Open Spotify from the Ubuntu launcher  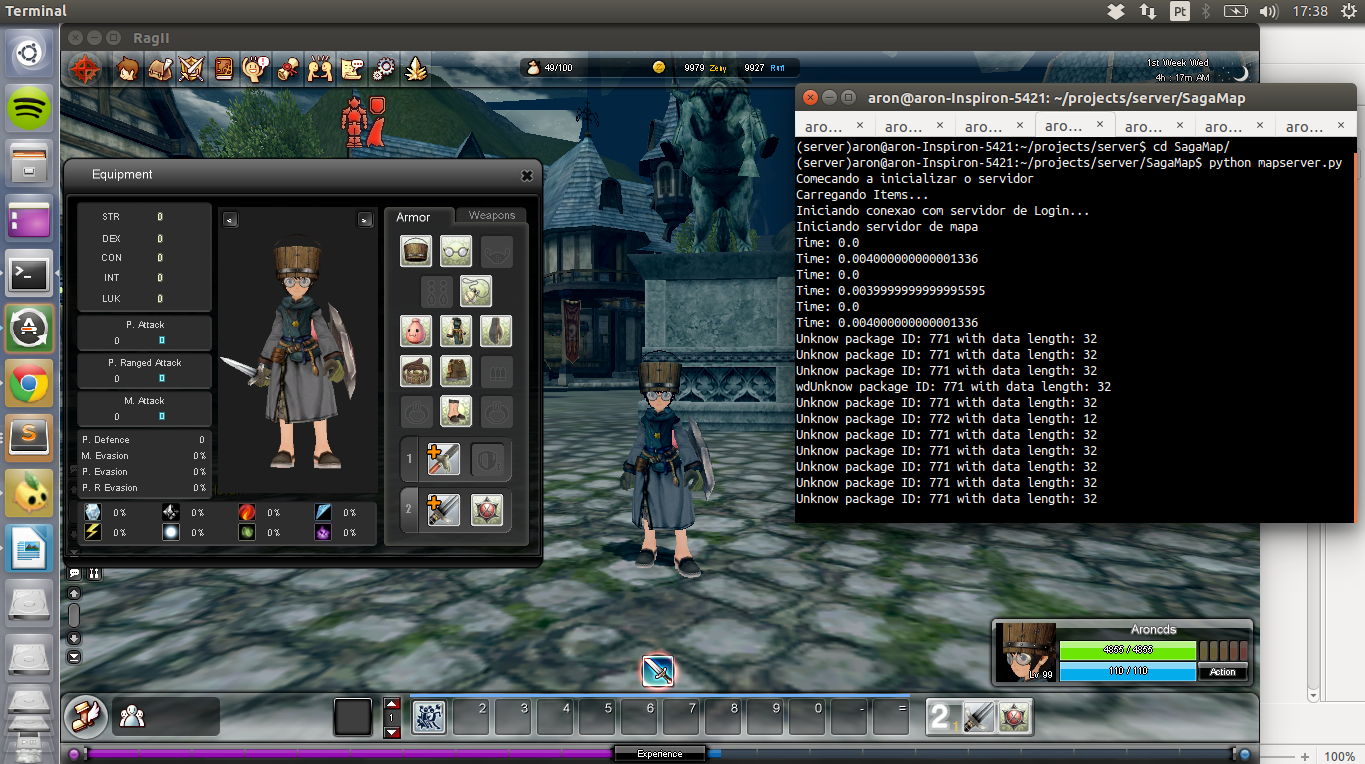coord(29,107)
